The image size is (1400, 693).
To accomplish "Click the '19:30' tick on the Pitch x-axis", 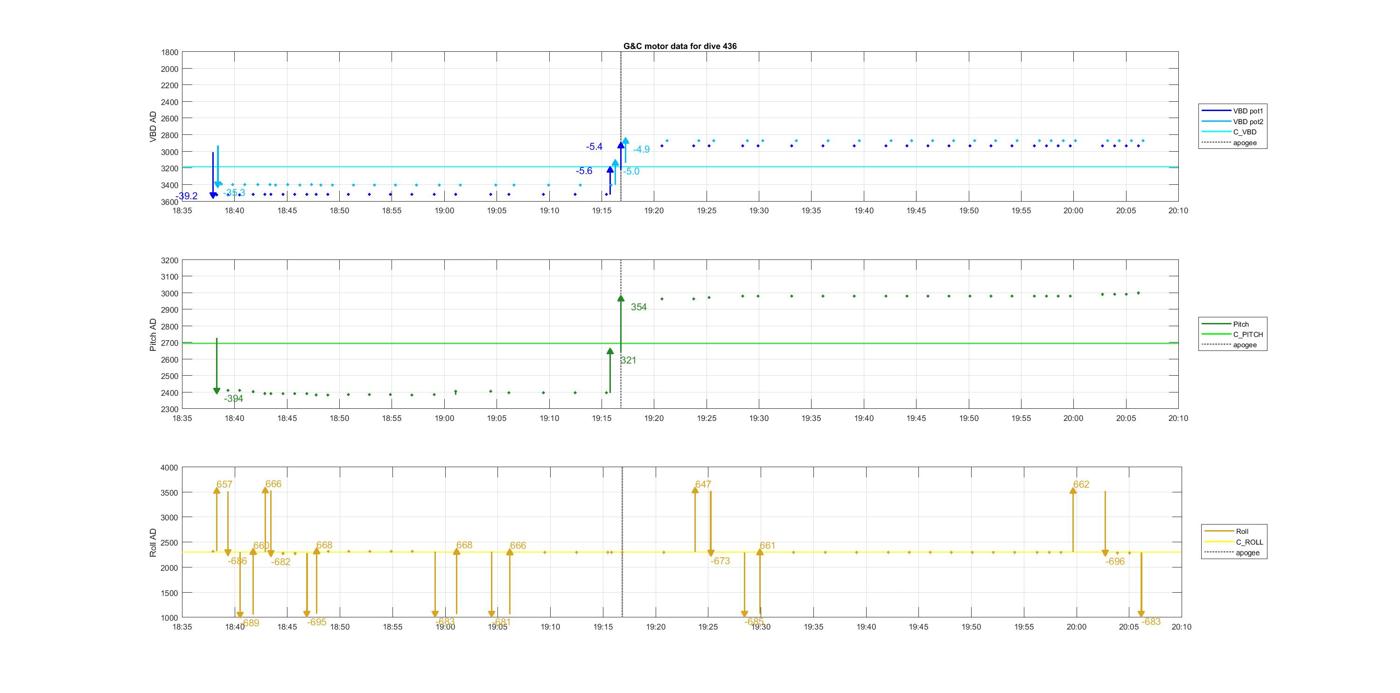I will [759, 418].
